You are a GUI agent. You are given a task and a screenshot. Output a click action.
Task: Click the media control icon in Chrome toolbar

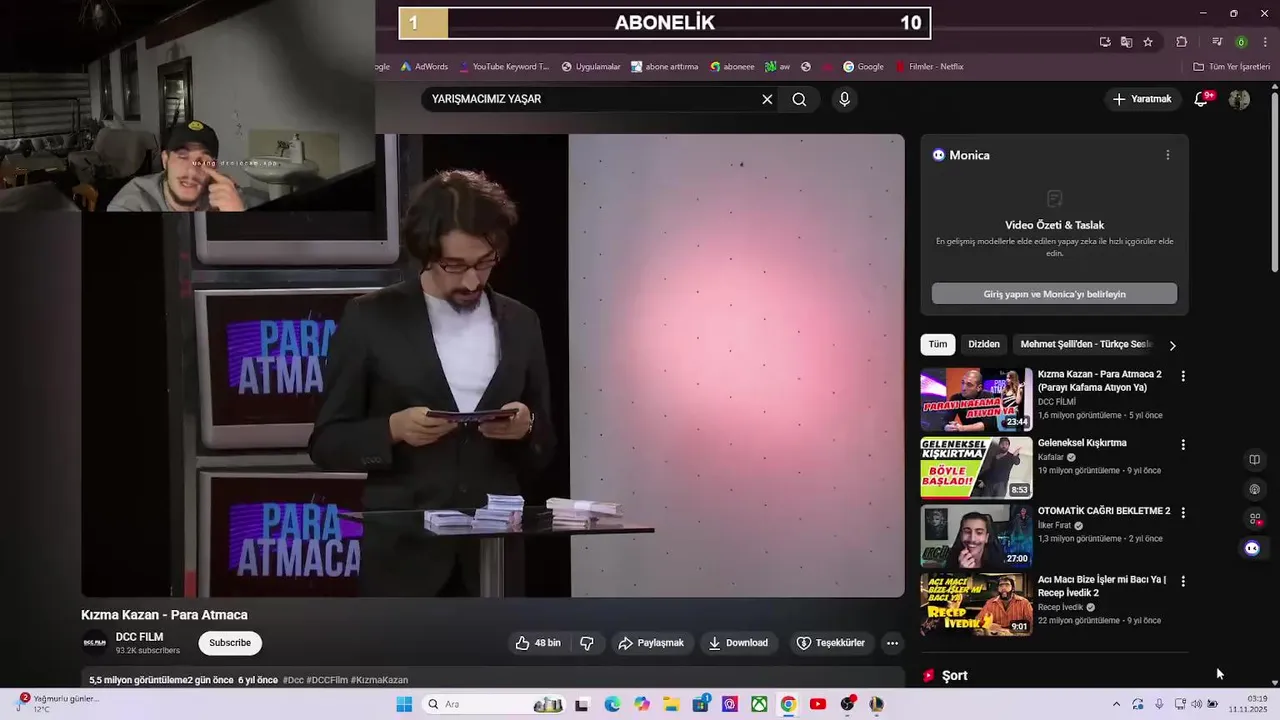(x=1217, y=42)
